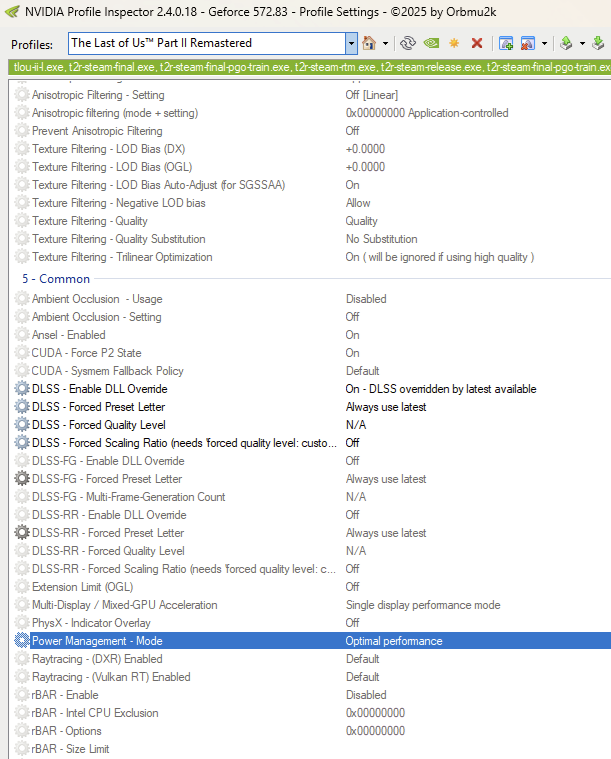Open dropdown arrow next to export icon
The height and width of the screenshot is (759, 611).
[x=581, y=43]
